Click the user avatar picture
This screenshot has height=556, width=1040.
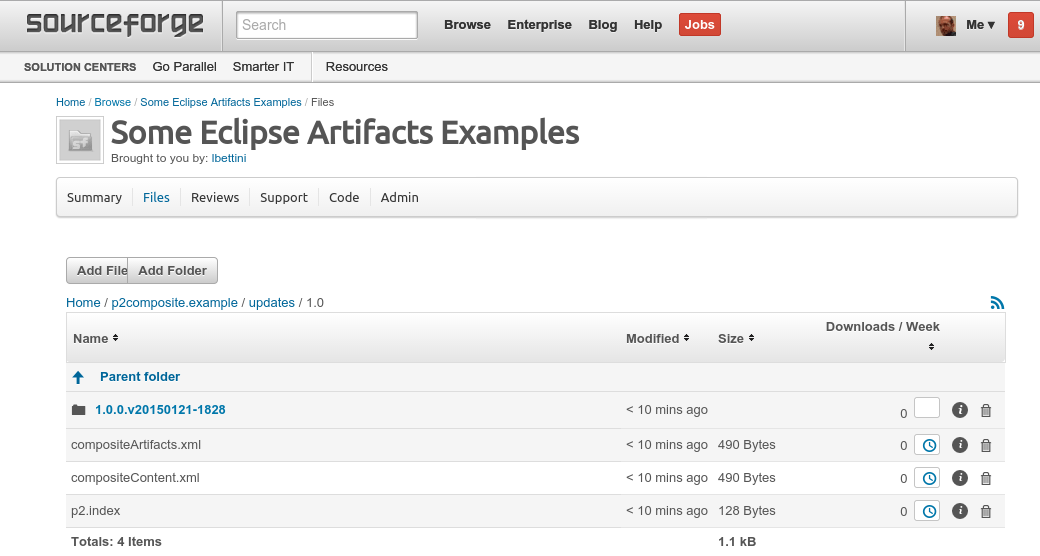click(946, 25)
